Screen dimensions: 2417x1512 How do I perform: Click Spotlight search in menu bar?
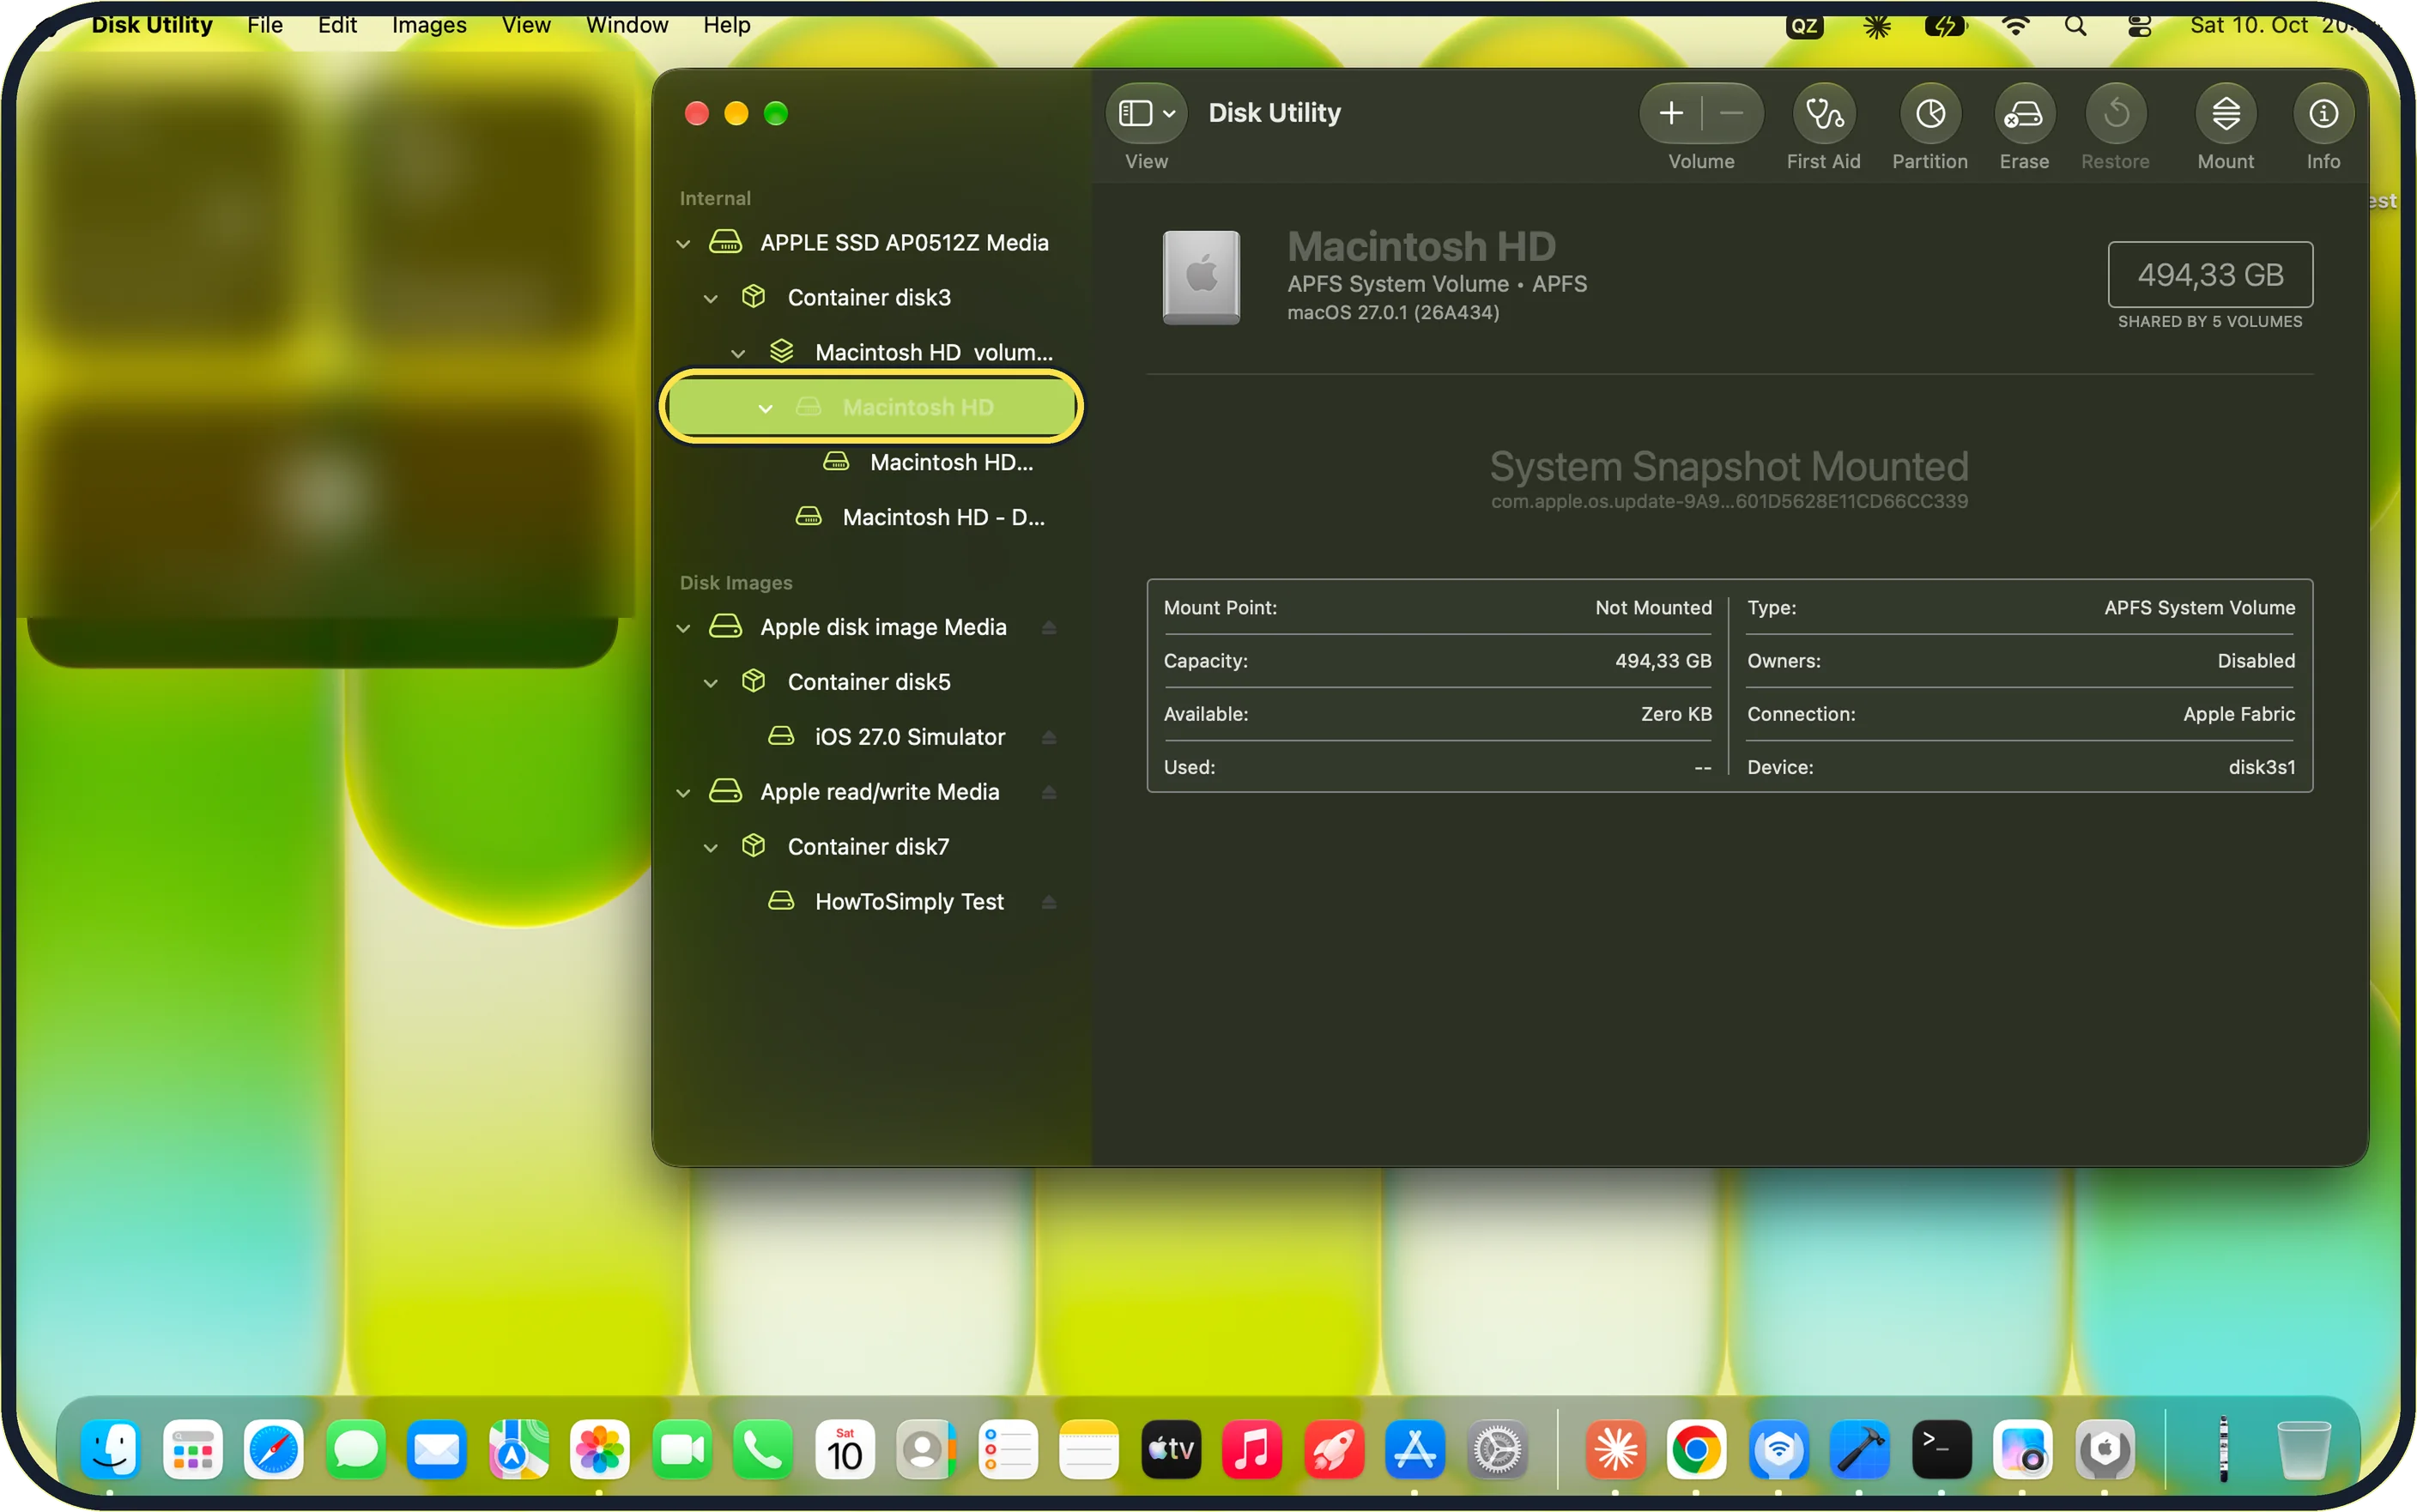tap(2076, 26)
